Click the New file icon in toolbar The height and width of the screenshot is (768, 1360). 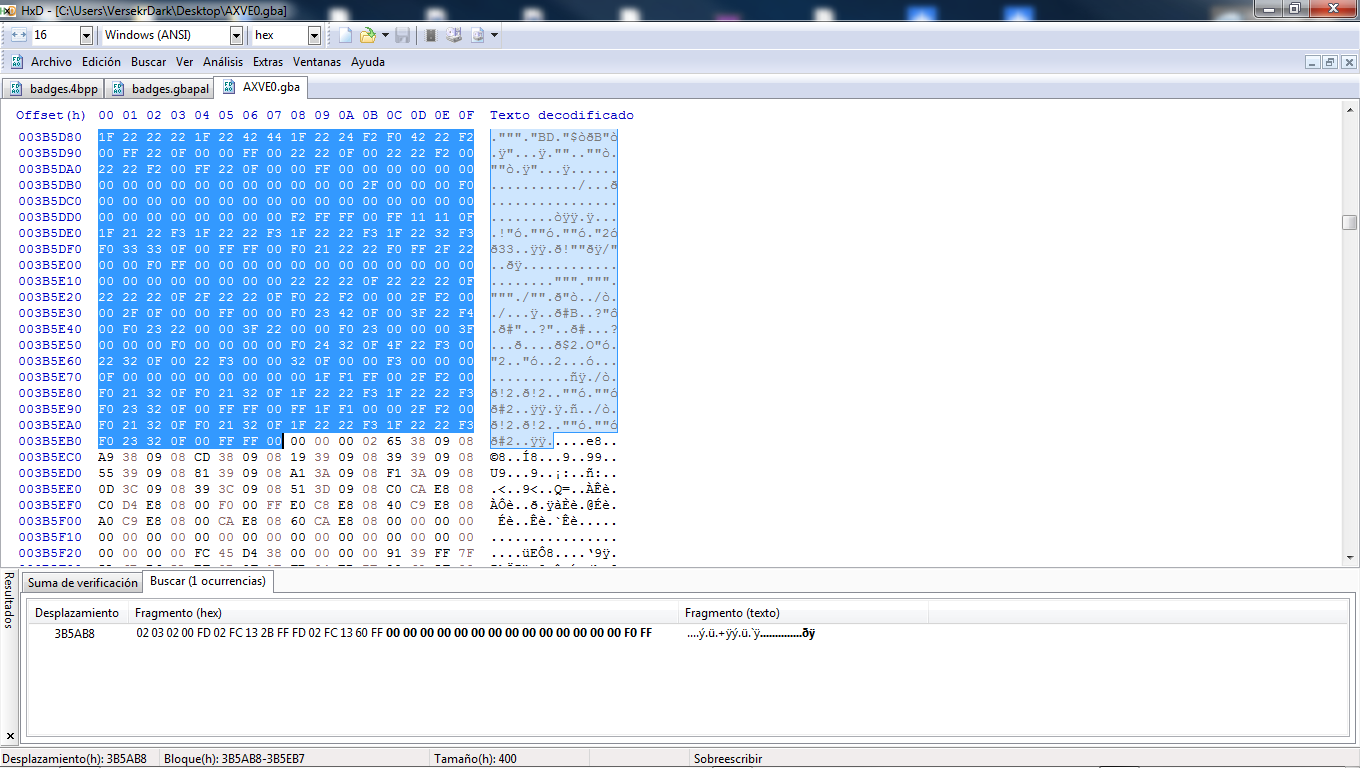click(345, 35)
